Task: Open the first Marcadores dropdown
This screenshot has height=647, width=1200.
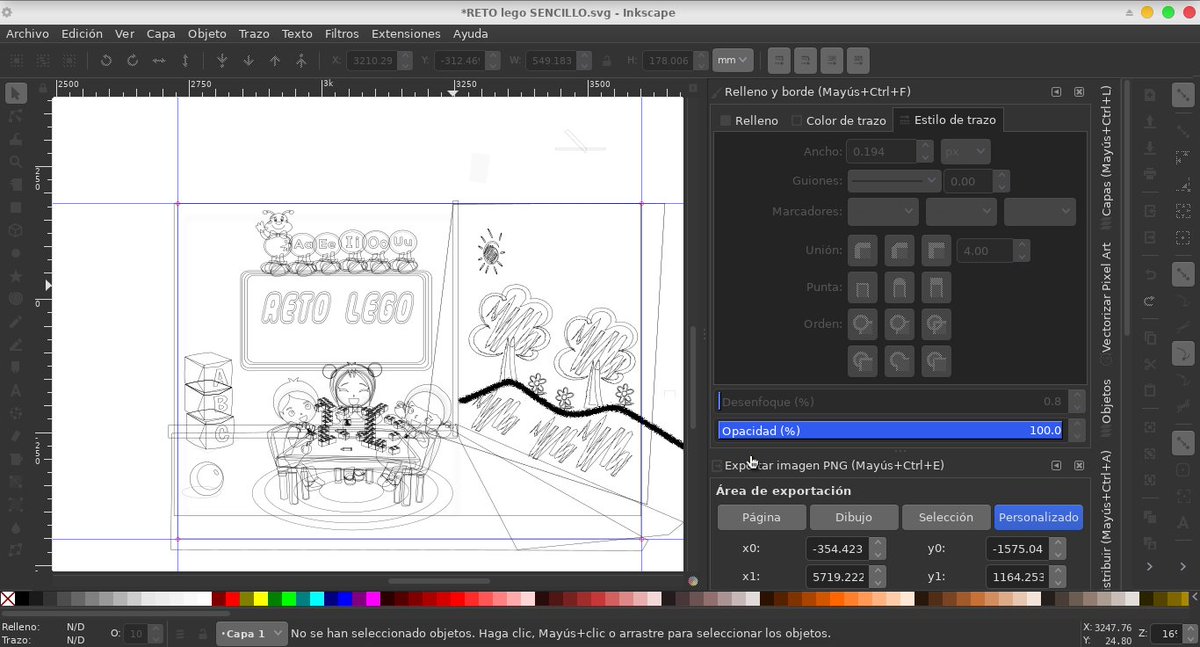Action: 883,212
